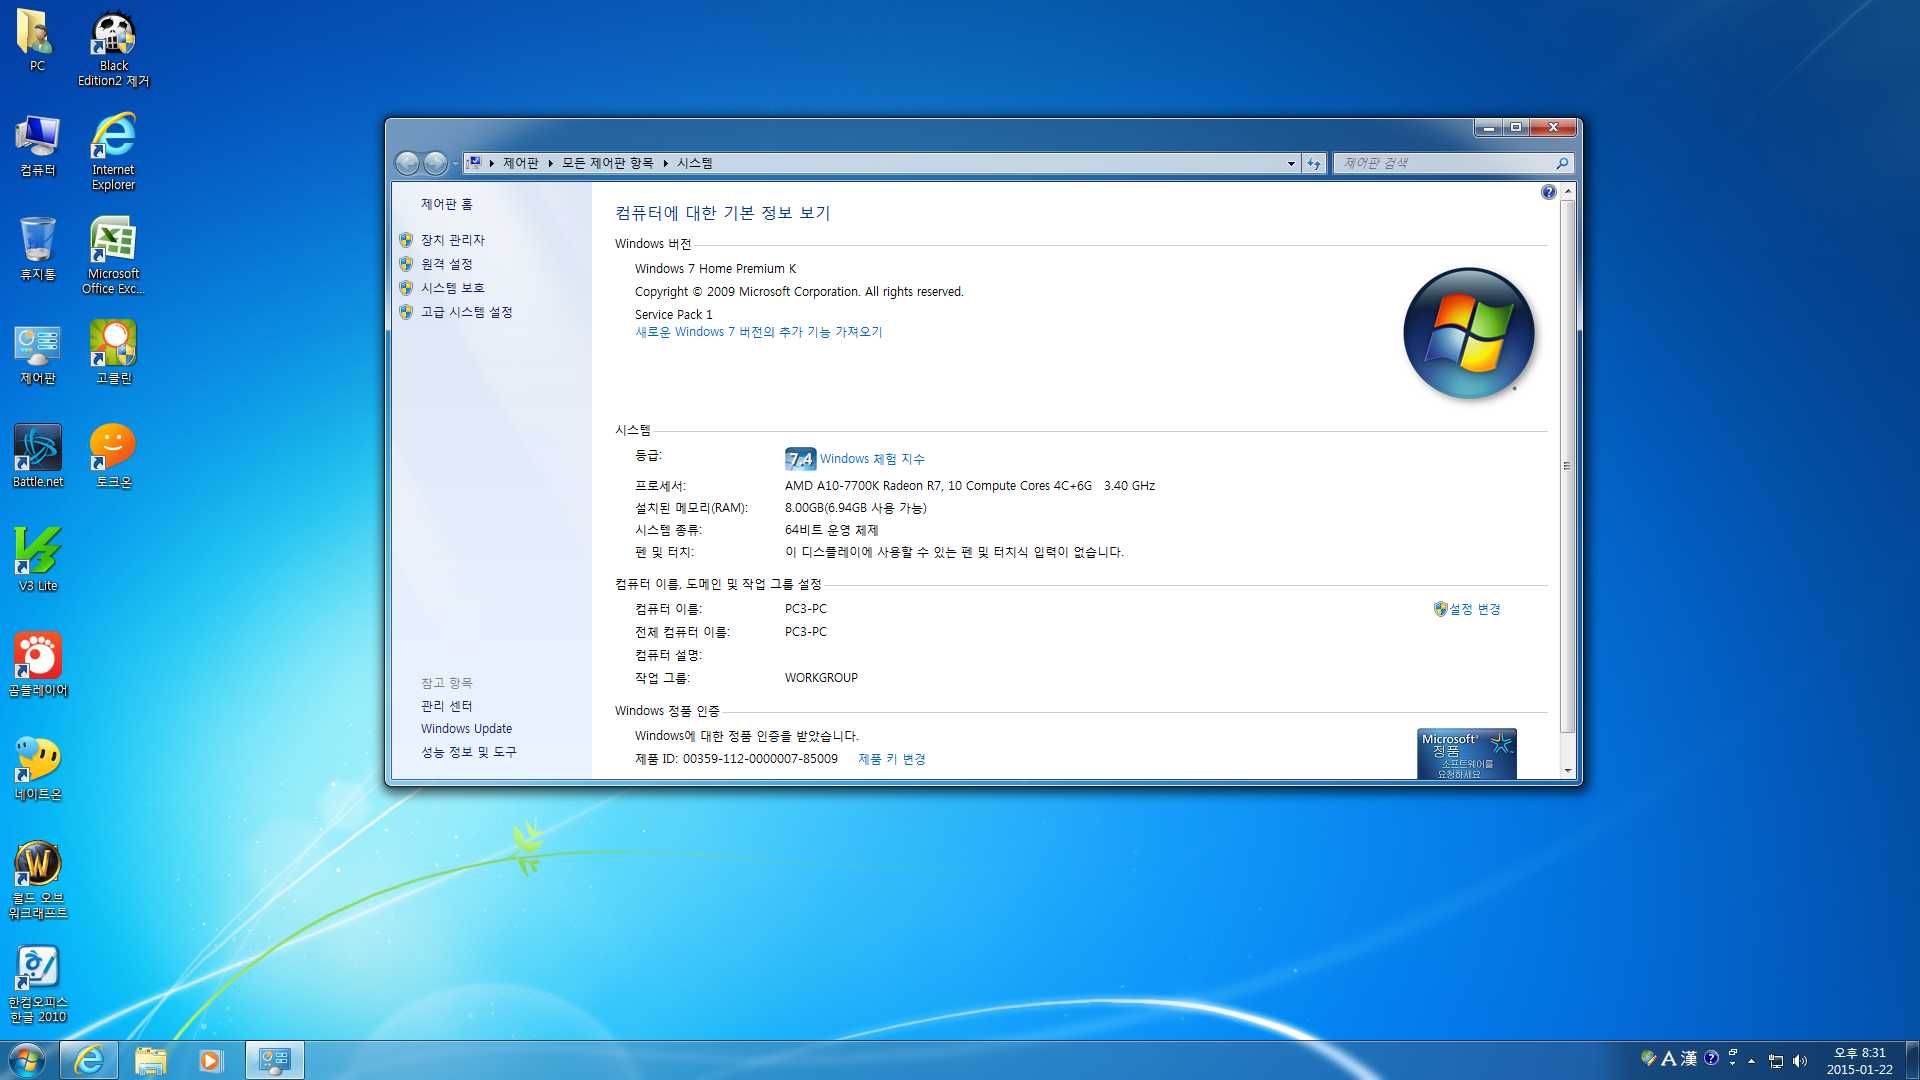Toggle the IME A input mode indicator
Viewport: 1920px width, 1080px height.
[x=1668, y=1059]
